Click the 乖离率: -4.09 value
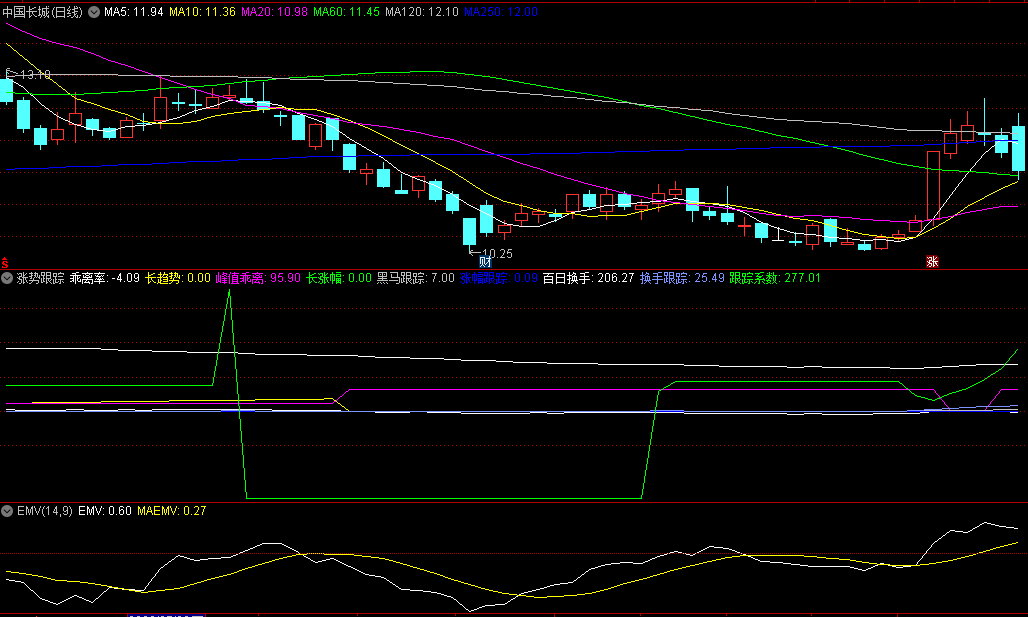This screenshot has width=1028, height=617. [105, 278]
